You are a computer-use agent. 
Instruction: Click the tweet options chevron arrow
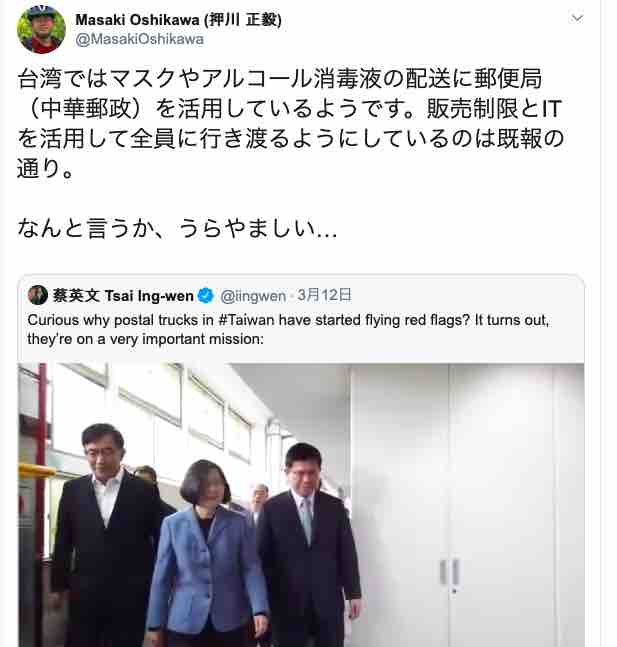click(x=577, y=18)
